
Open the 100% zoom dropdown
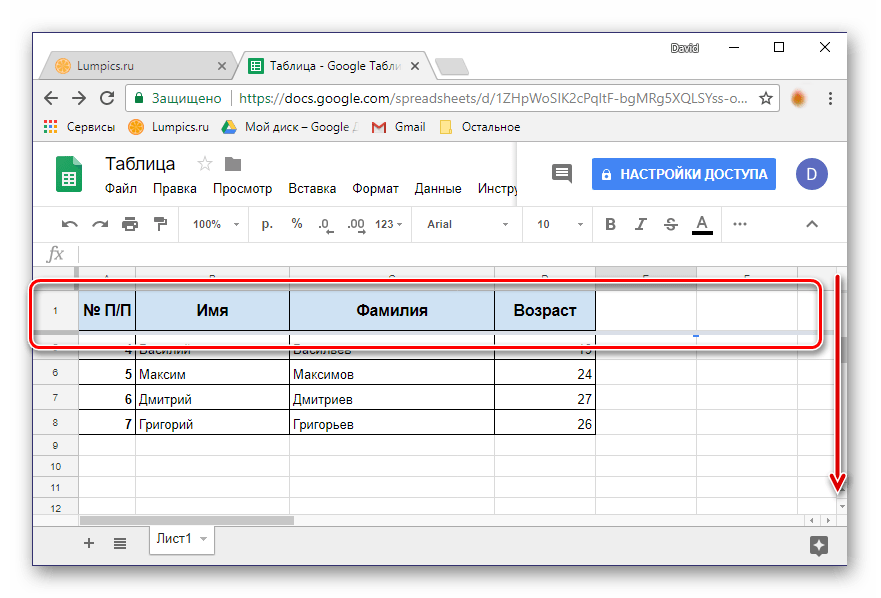213,224
